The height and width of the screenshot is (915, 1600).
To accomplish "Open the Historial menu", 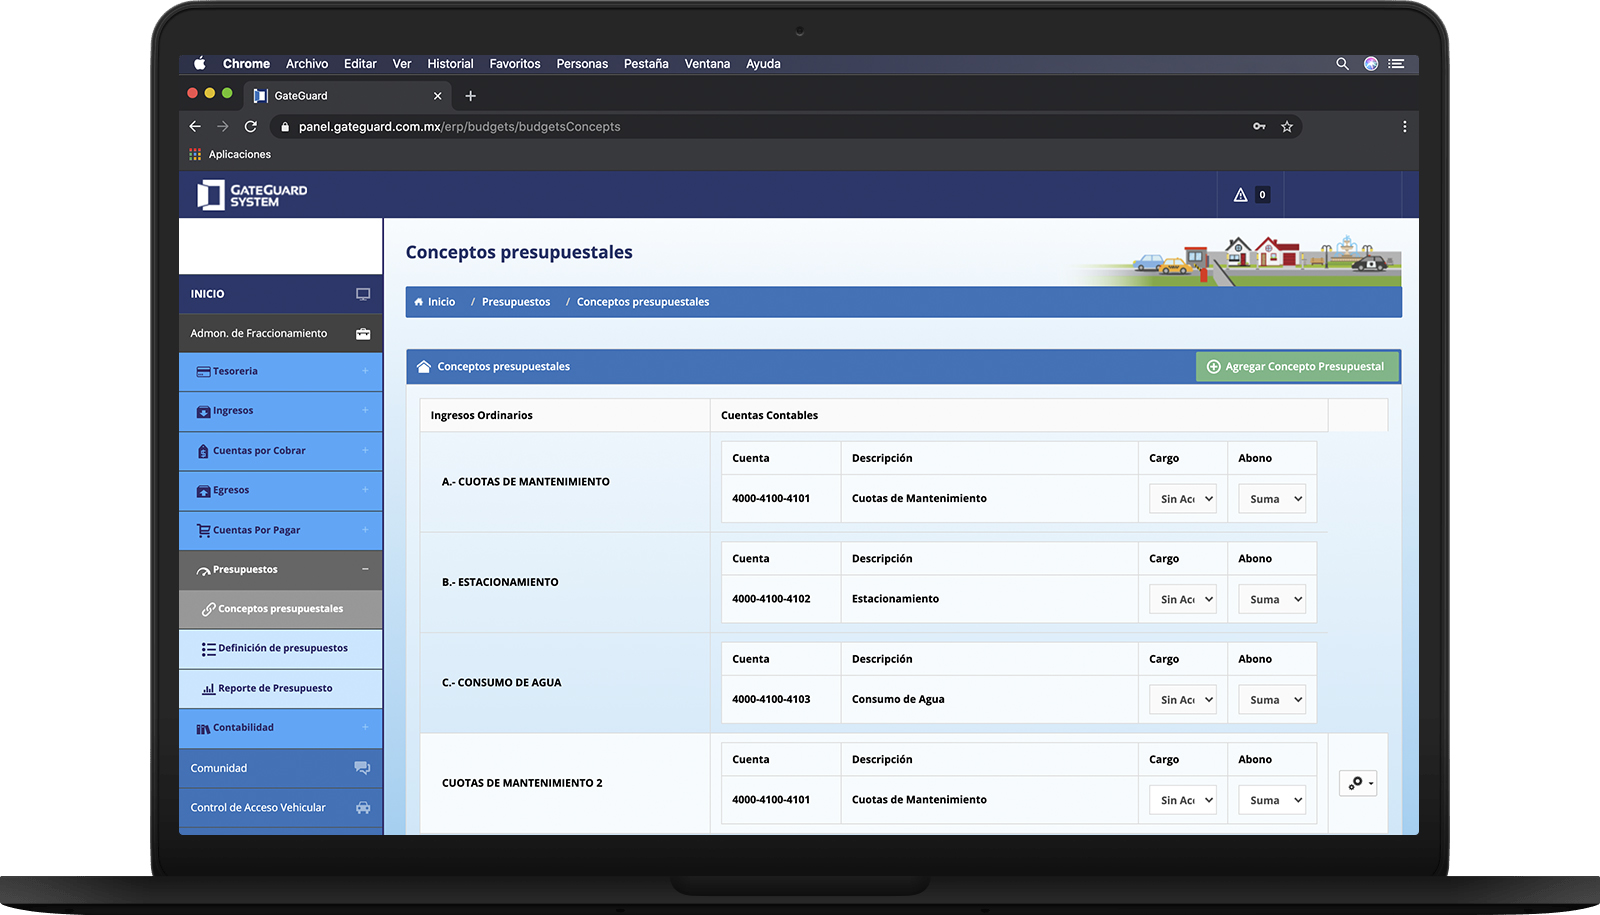I will pos(450,64).
